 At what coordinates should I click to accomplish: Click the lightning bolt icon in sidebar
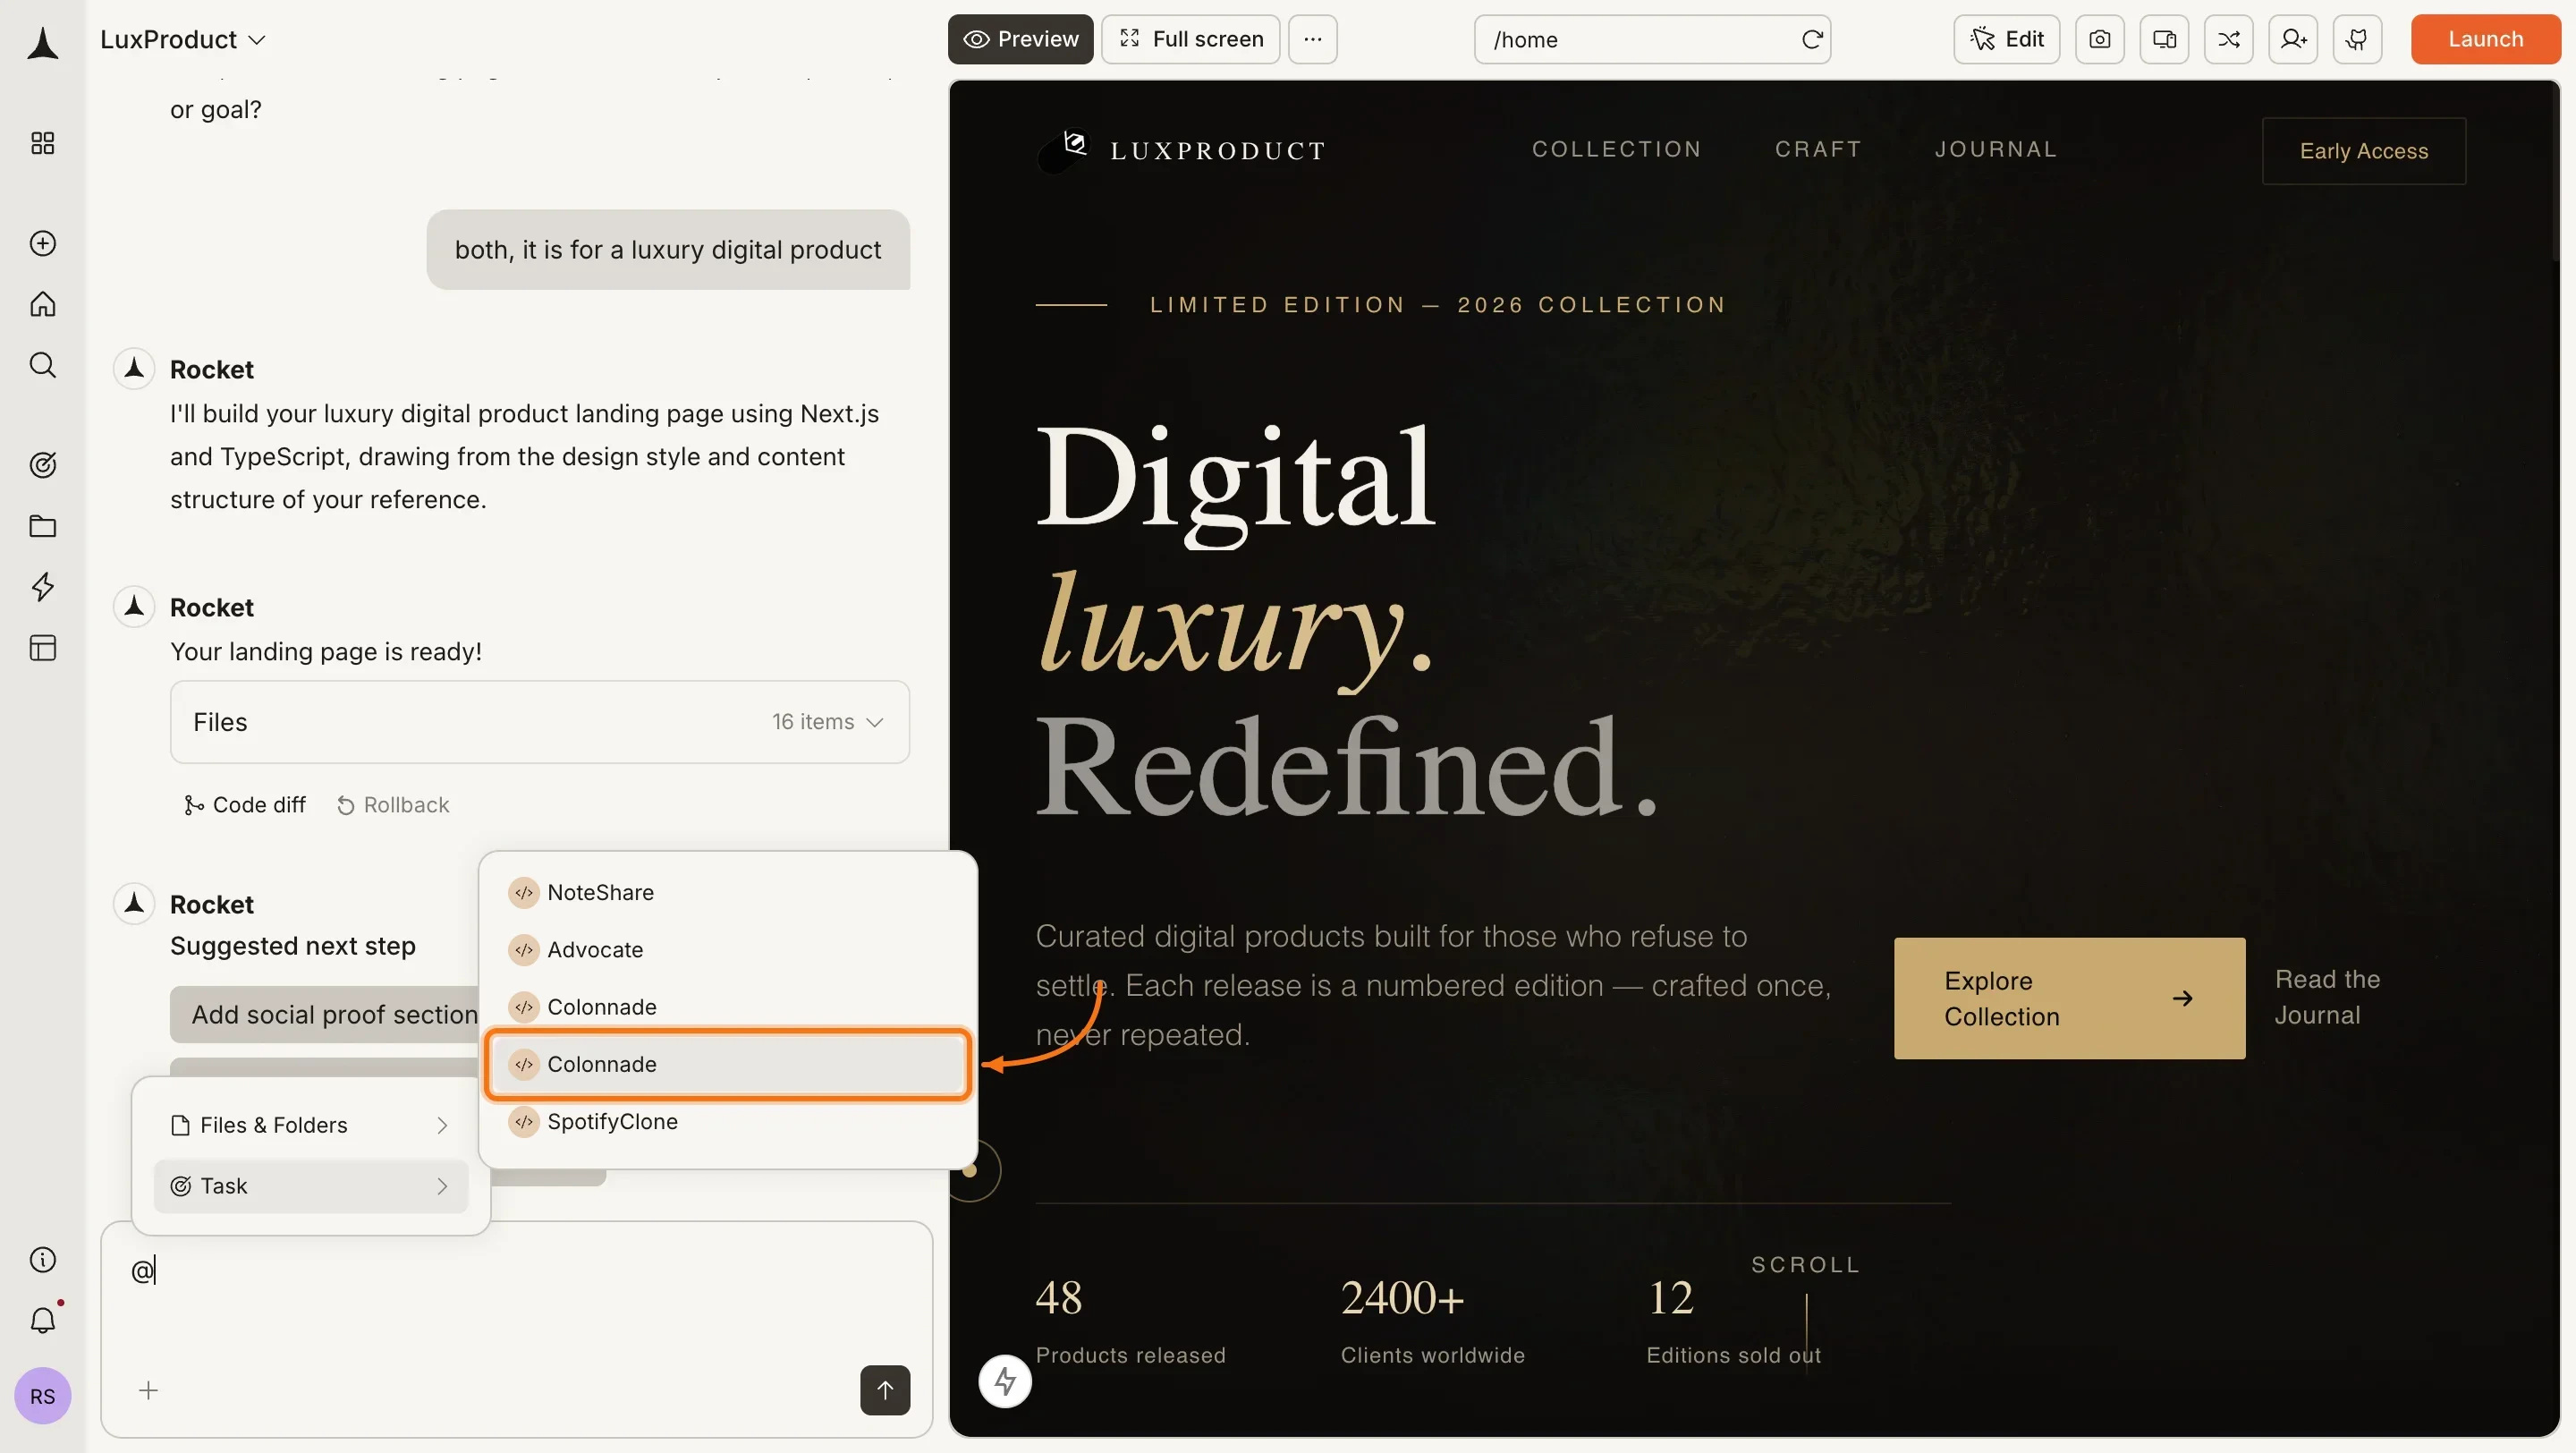coord(42,587)
